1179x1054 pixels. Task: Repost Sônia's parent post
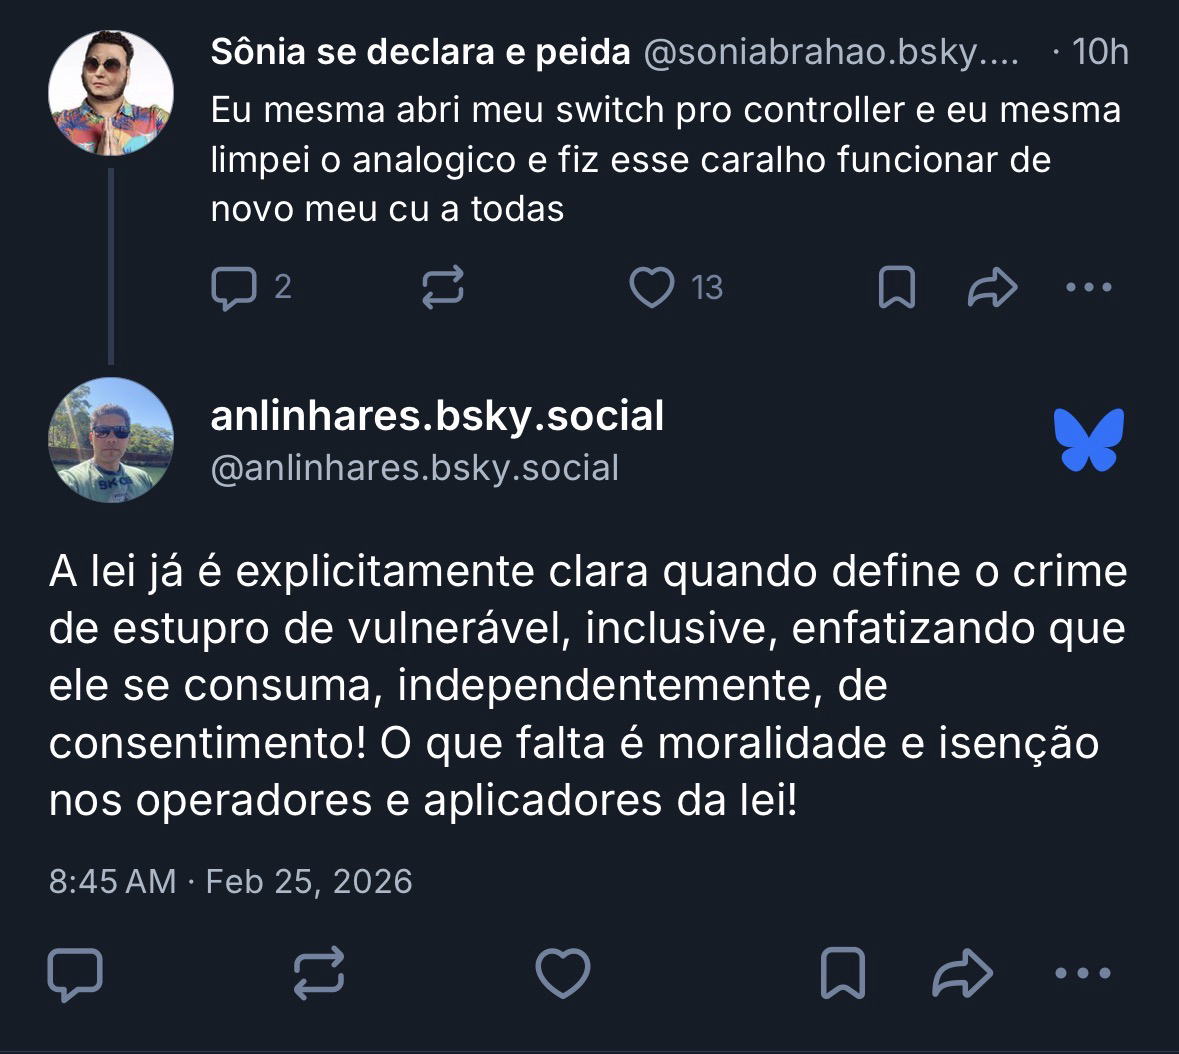pos(443,288)
